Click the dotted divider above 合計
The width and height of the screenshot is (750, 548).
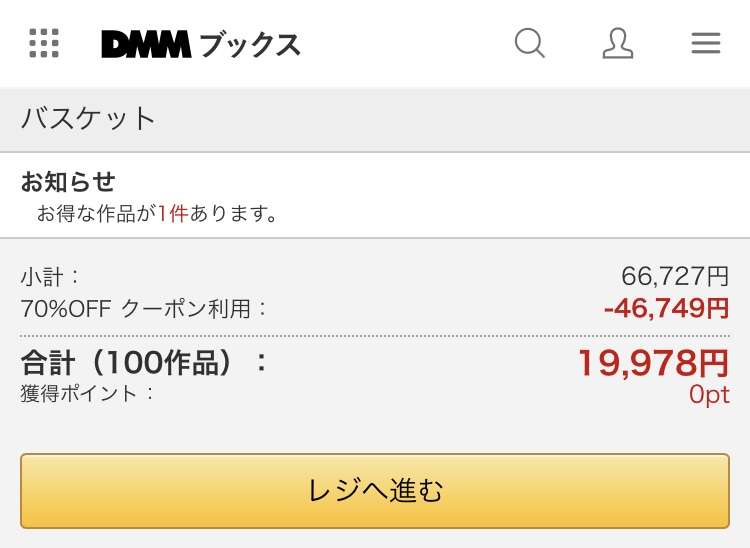[375, 336]
